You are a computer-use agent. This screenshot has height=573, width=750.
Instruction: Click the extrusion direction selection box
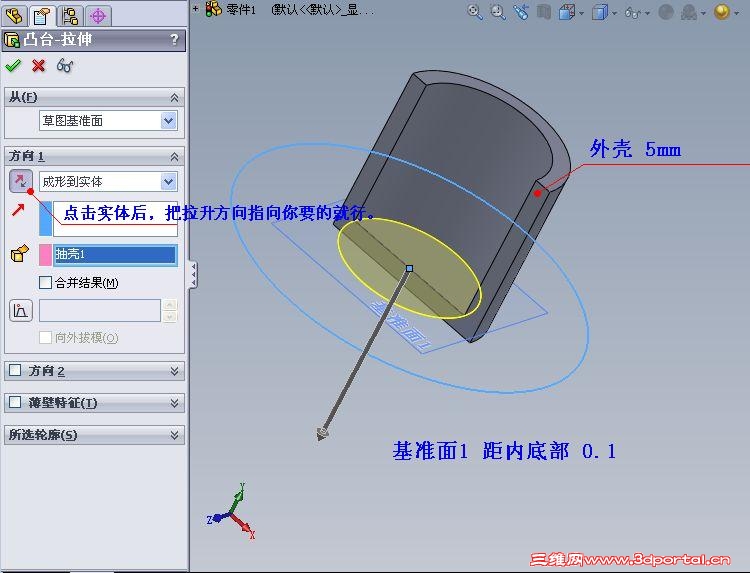[x=115, y=219]
